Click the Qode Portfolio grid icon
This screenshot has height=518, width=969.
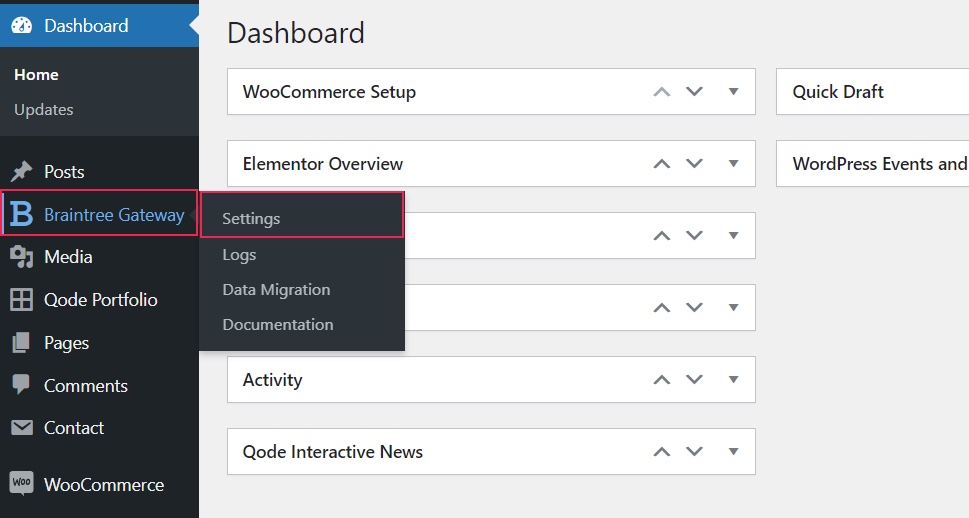22,300
